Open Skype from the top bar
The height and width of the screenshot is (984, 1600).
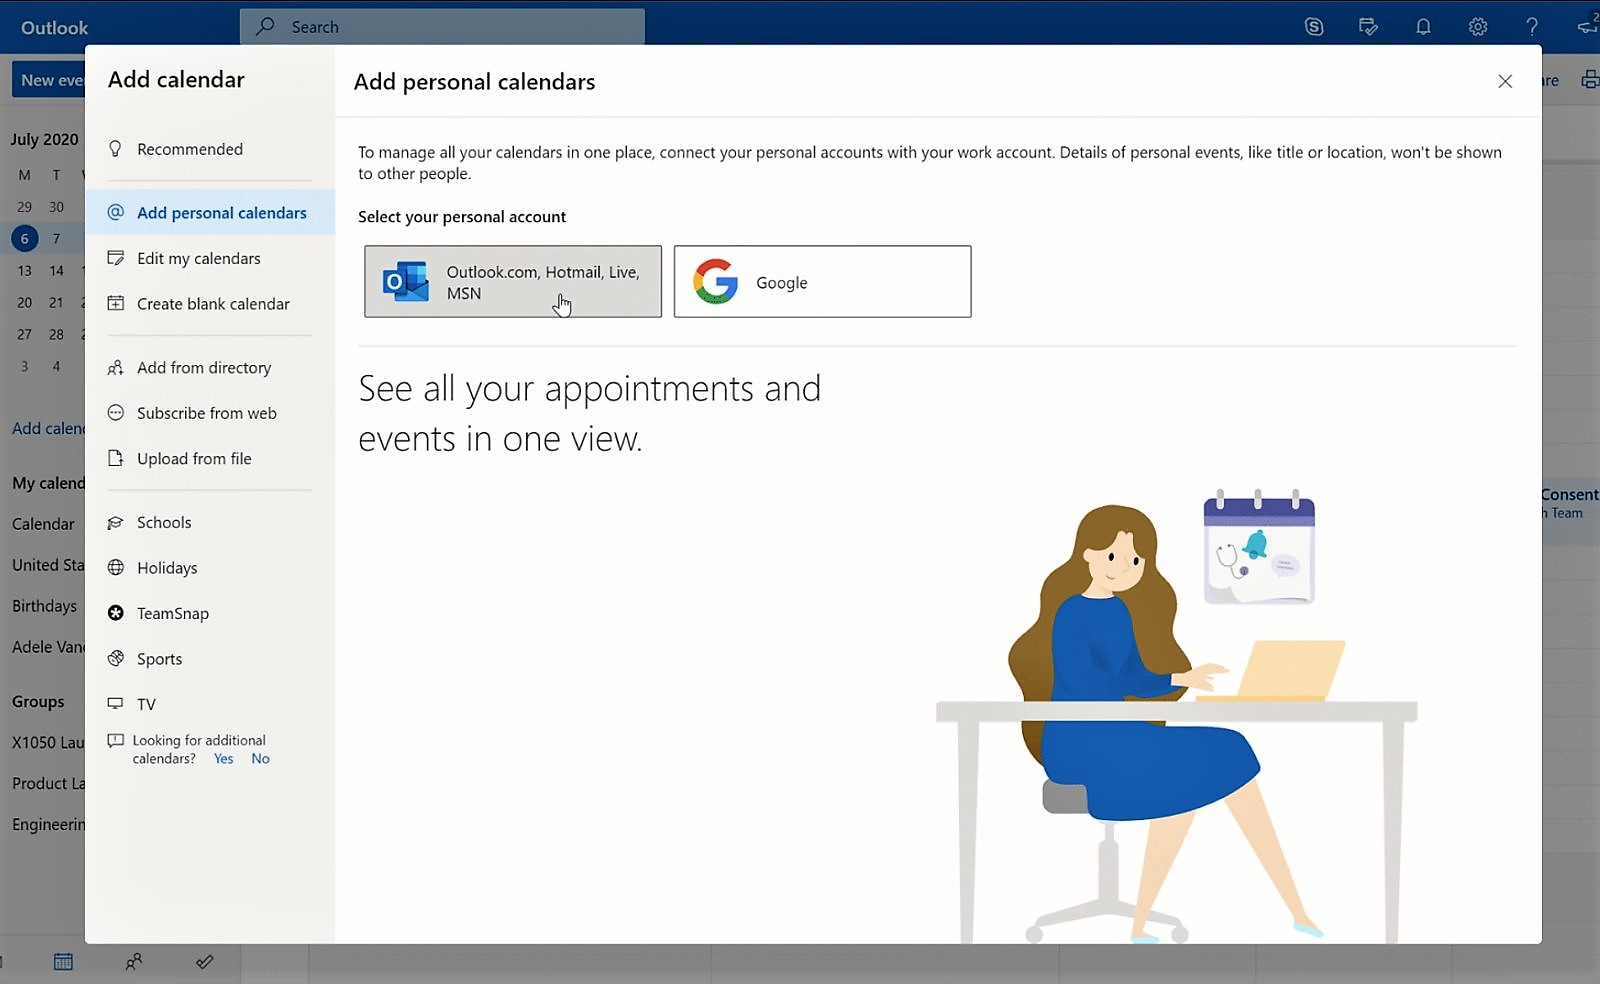1314,27
